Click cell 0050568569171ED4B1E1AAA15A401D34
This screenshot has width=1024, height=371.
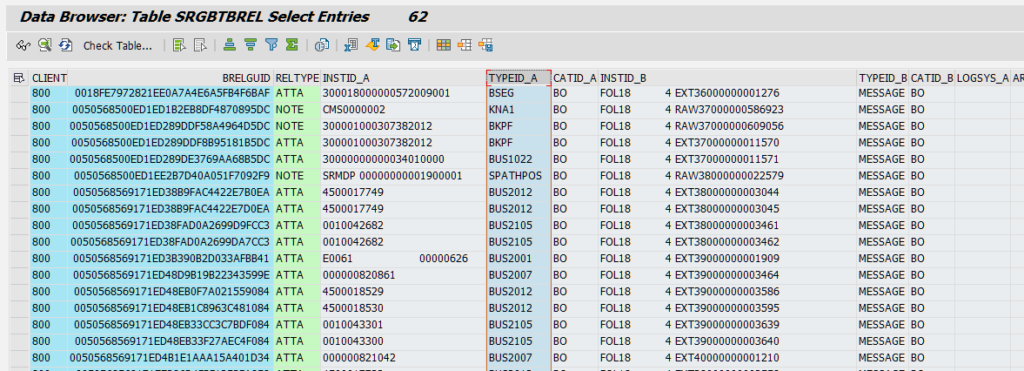point(170,358)
